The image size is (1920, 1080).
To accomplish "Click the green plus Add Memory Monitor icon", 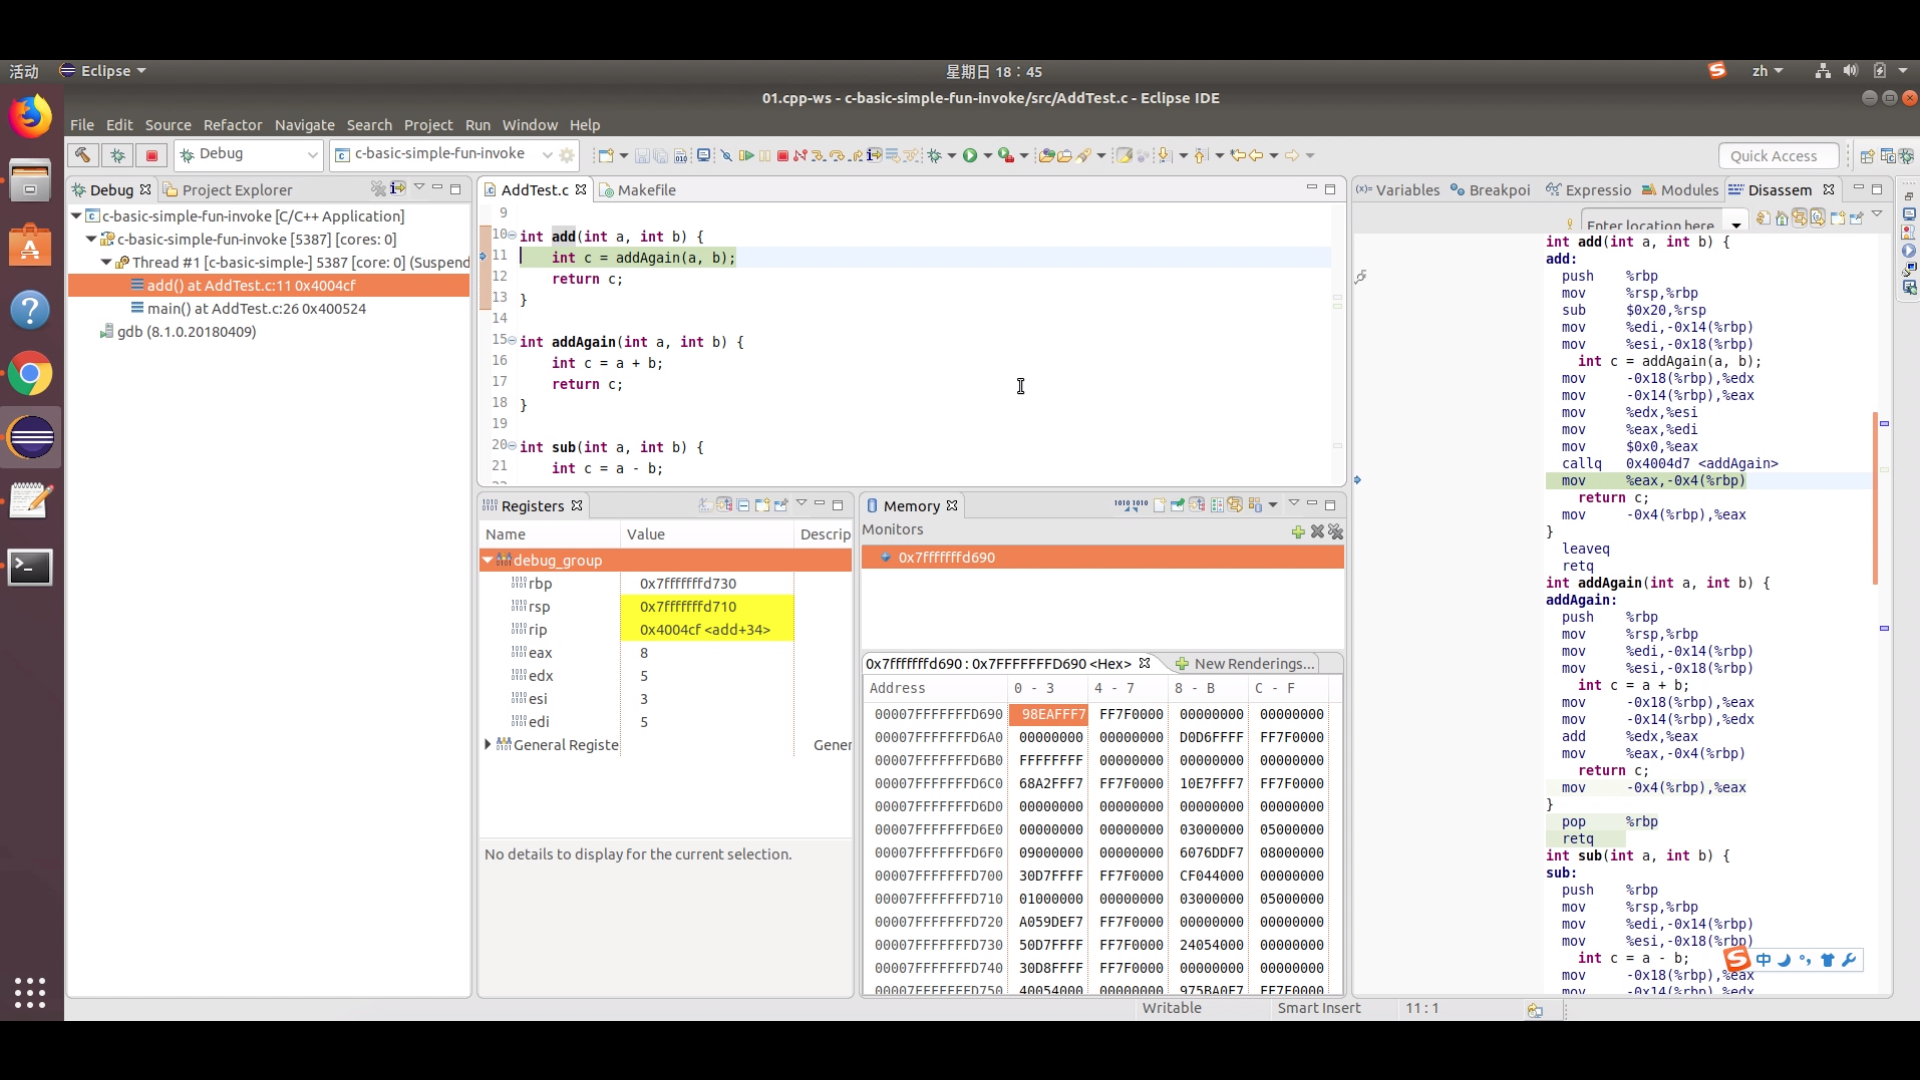I will coord(1298,531).
